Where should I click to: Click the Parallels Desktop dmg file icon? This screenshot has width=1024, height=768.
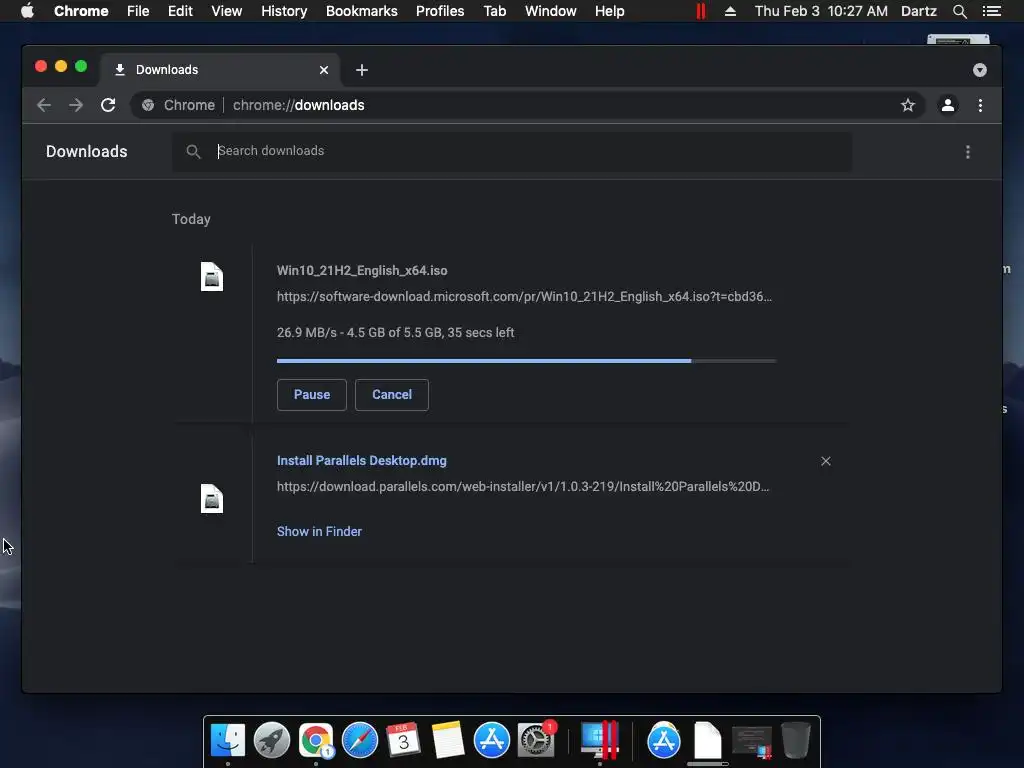(x=212, y=498)
